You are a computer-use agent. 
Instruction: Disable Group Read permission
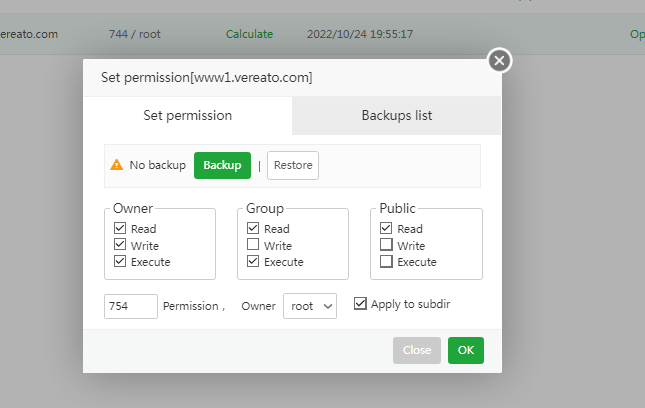pos(253,229)
